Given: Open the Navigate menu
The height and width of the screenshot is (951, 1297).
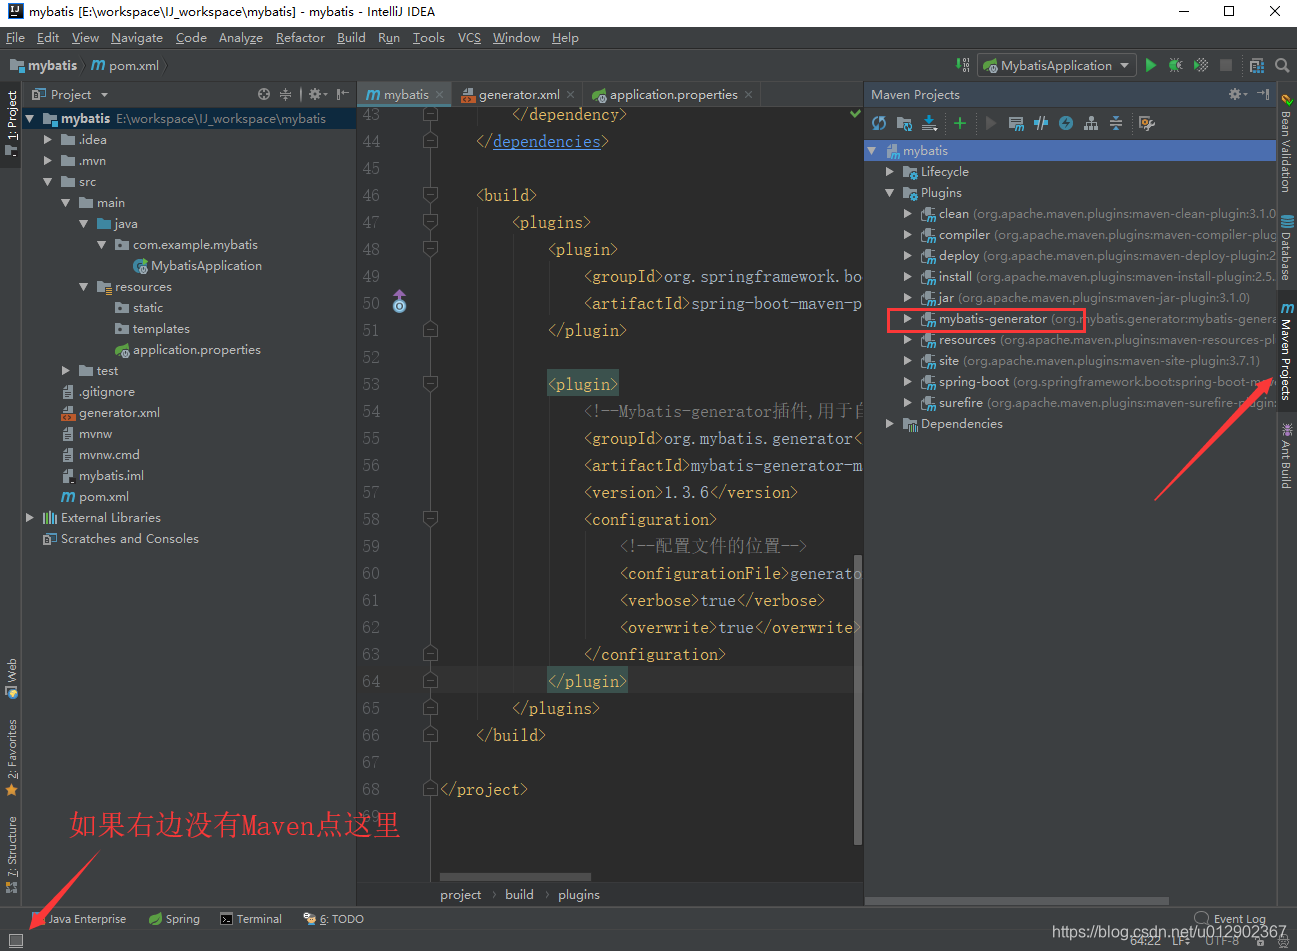Looking at the screenshot, I should point(137,38).
